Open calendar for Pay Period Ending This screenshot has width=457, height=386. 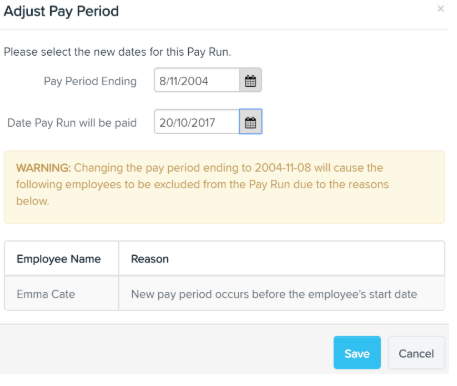point(251,80)
